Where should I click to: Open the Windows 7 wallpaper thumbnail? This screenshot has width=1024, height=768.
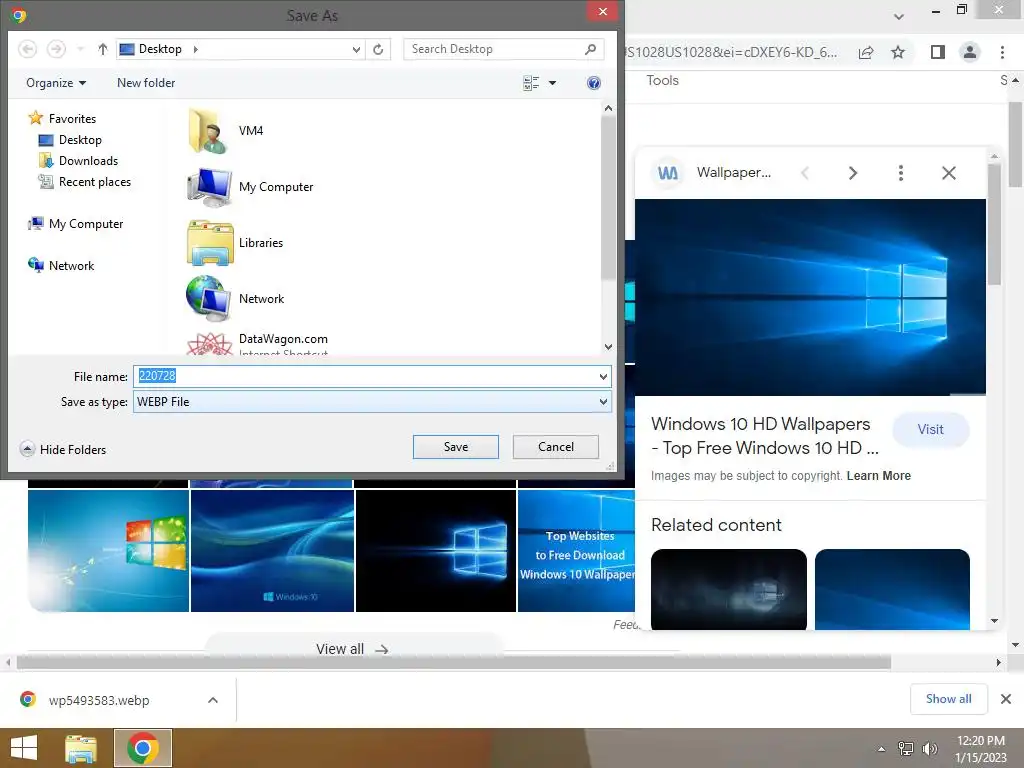click(108, 551)
